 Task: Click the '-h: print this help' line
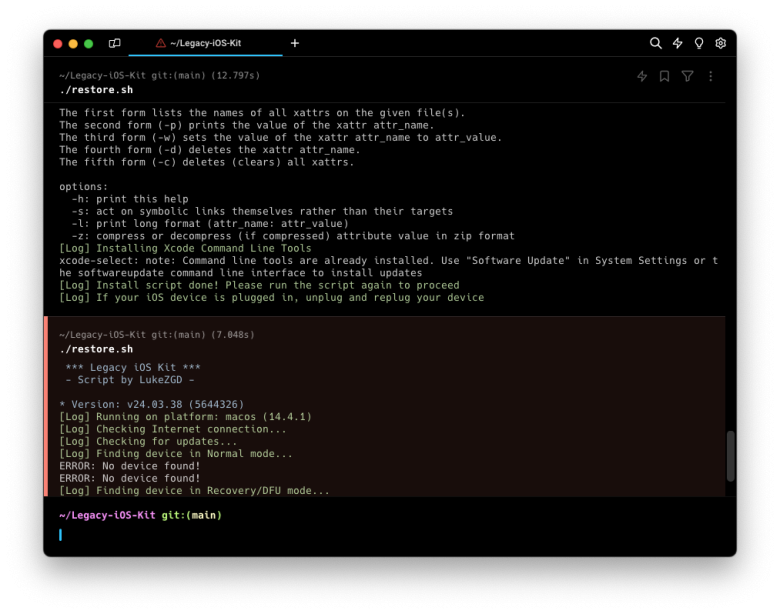point(130,199)
